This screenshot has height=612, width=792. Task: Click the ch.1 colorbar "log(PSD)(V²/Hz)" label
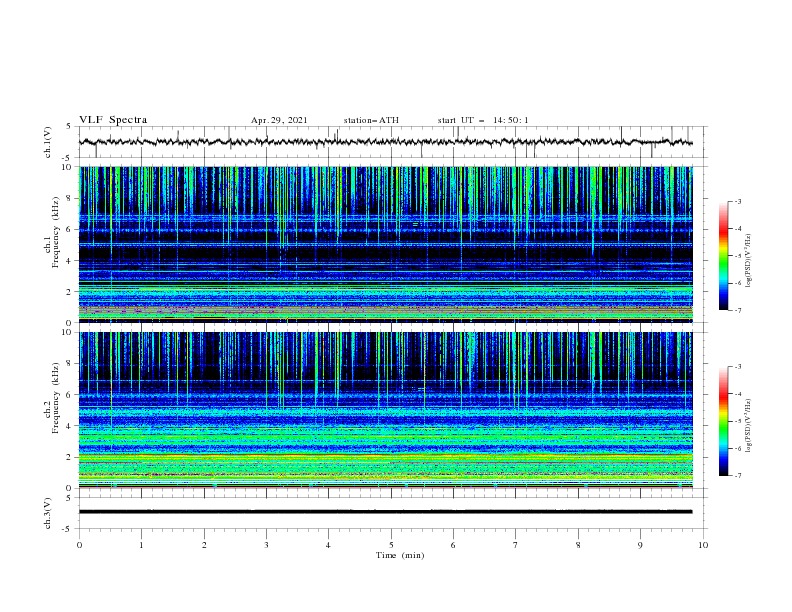pos(749,261)
